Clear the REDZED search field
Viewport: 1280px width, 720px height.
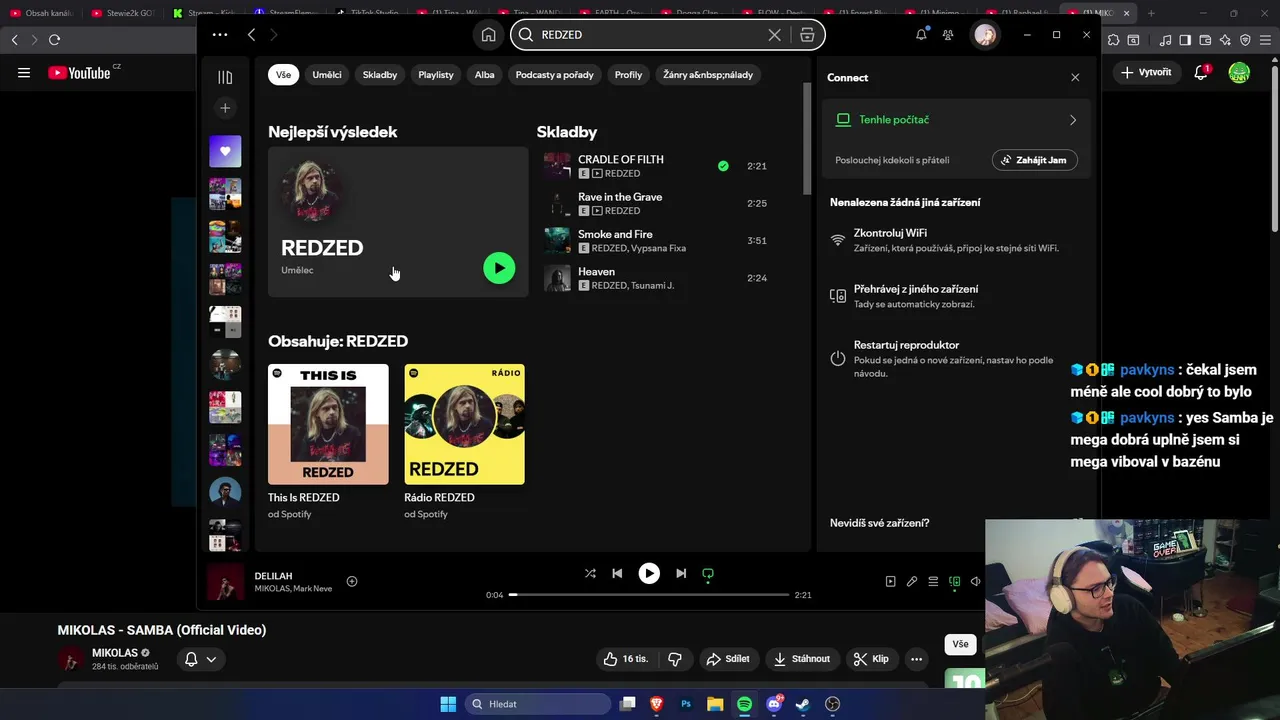[774, 35]
